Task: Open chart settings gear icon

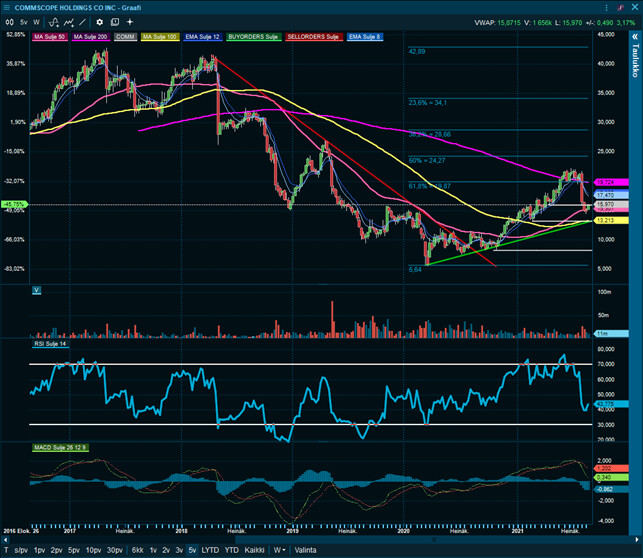Action: 100,21
